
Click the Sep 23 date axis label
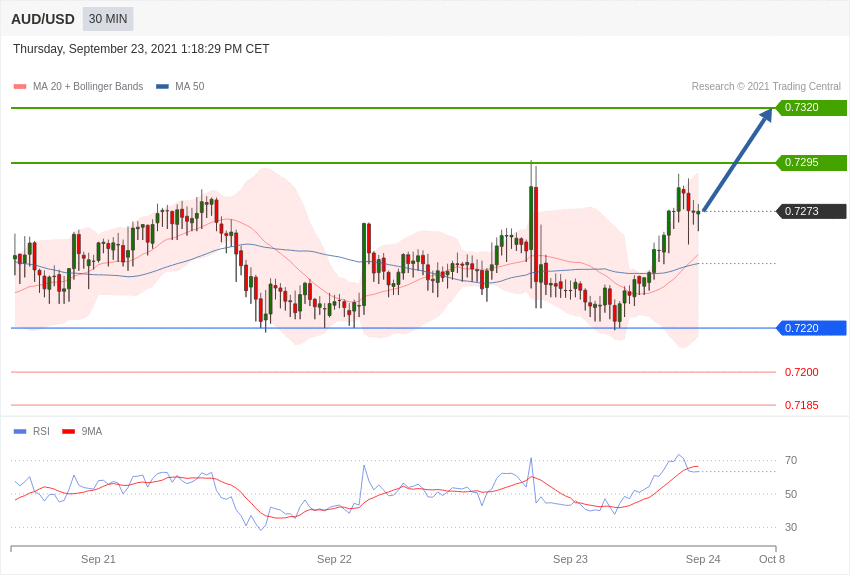(x=570, y=559)
